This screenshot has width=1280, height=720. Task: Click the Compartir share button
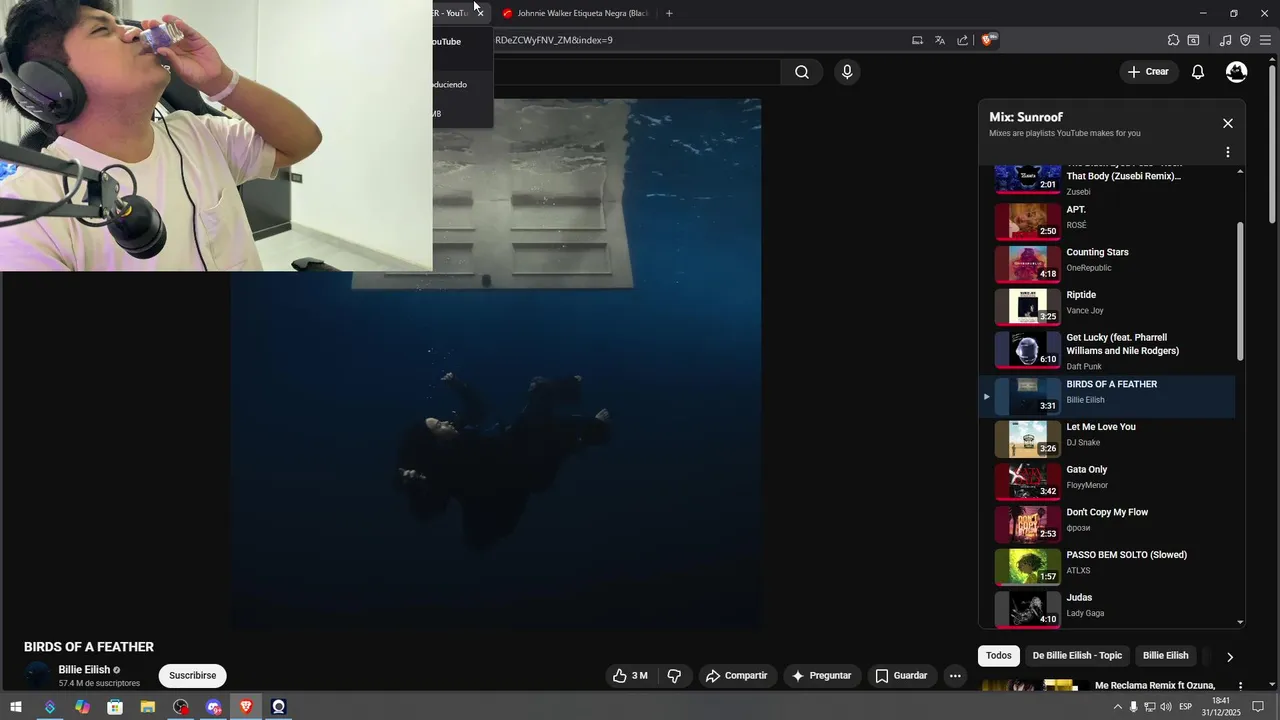pos(737,676)
